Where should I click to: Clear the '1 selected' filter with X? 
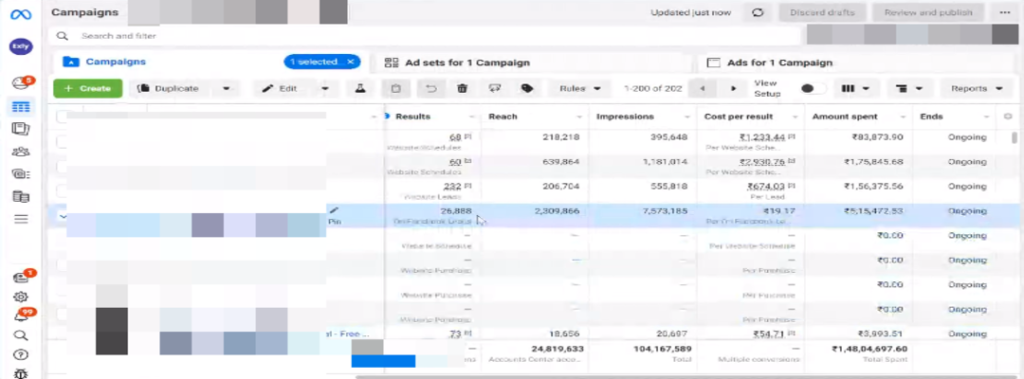click(351, 62)
